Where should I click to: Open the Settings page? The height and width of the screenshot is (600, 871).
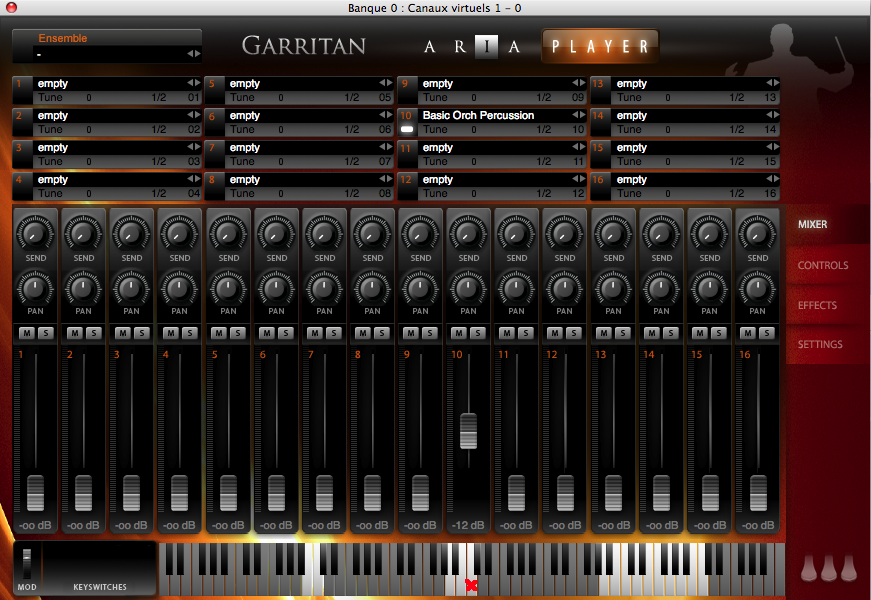point(819,344)
